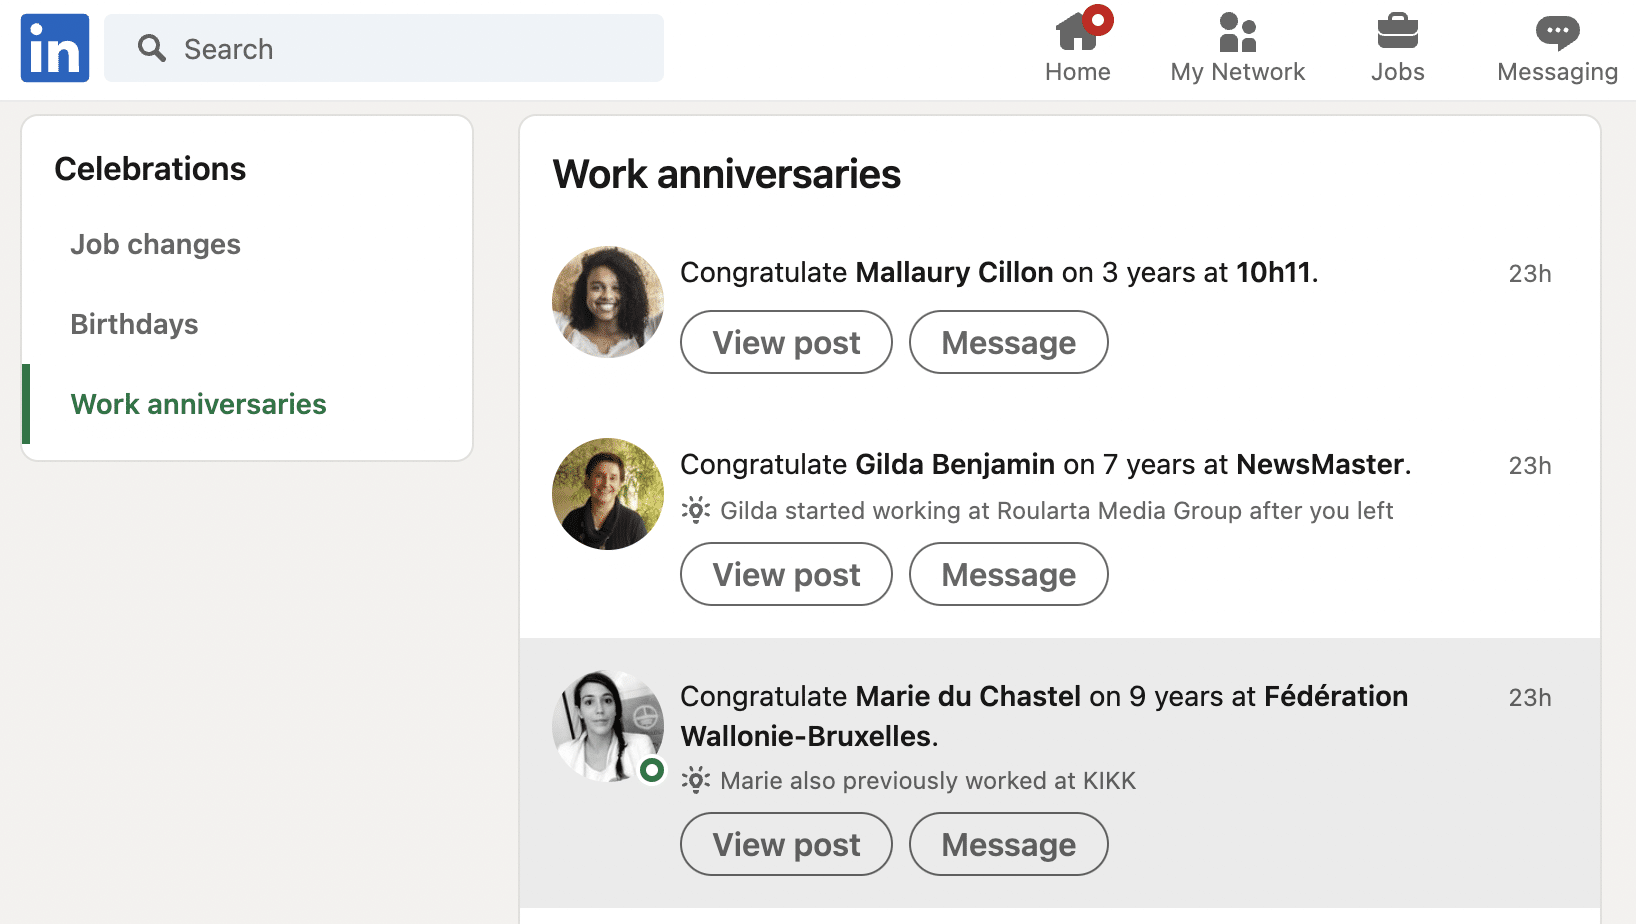Click the lightbulb icon beside Gilda's insight
Screen dimensions: 1636x924
point(696,510)
